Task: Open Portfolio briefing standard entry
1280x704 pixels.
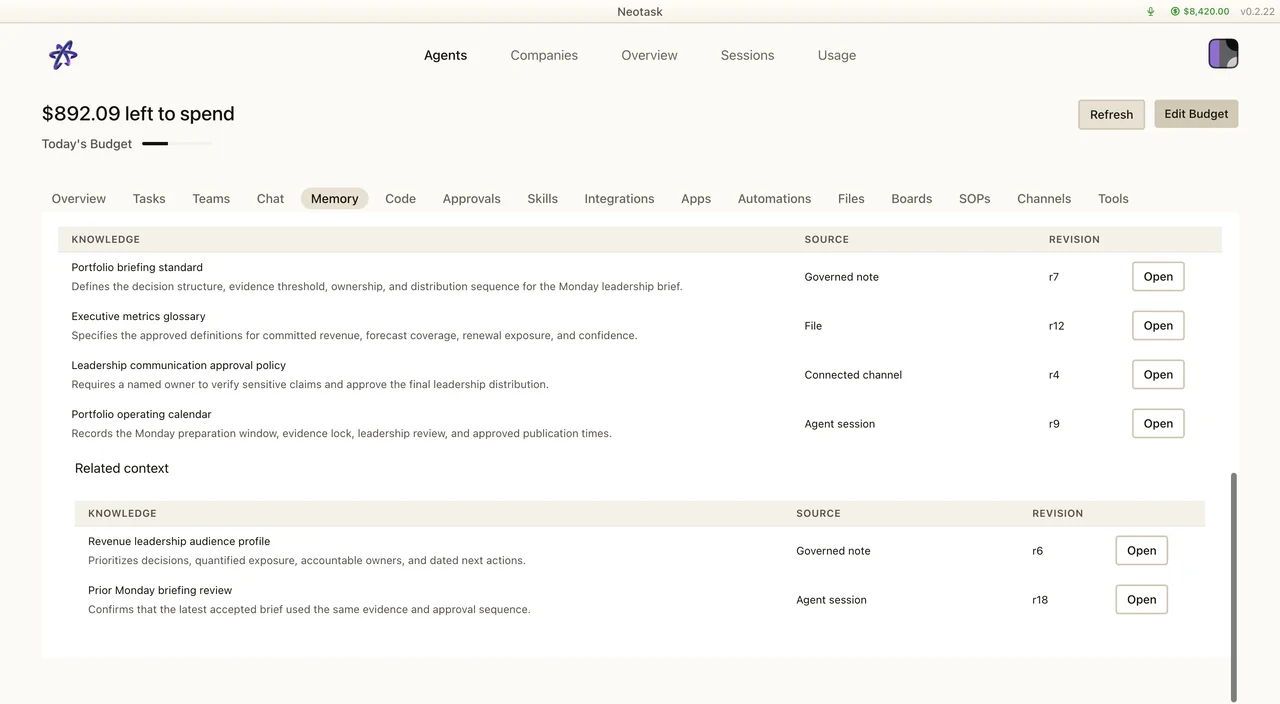Action: point(1158,277)
